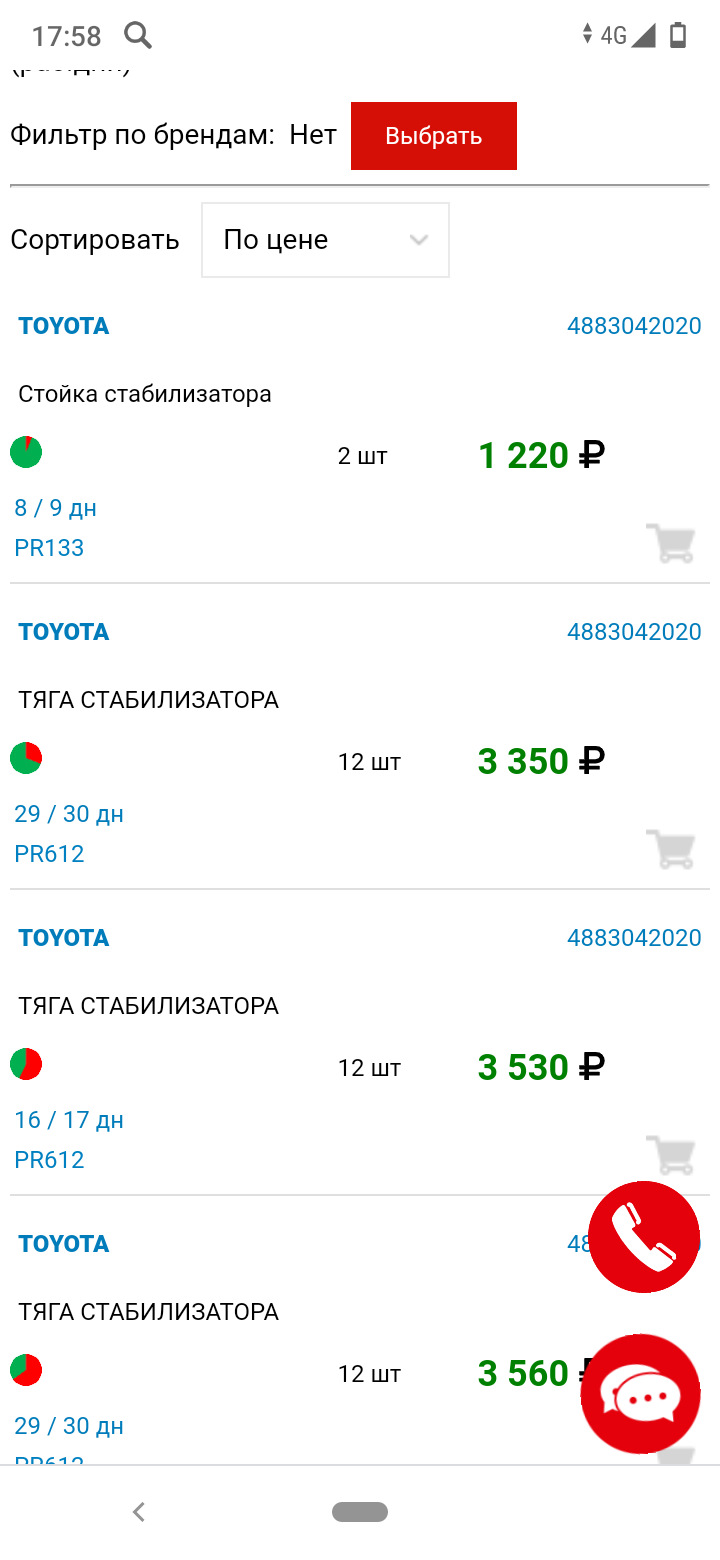This screenshot has width=720, height=1560.
Task: Open the "По цене" sort dropdown
Action: (325, 240)
